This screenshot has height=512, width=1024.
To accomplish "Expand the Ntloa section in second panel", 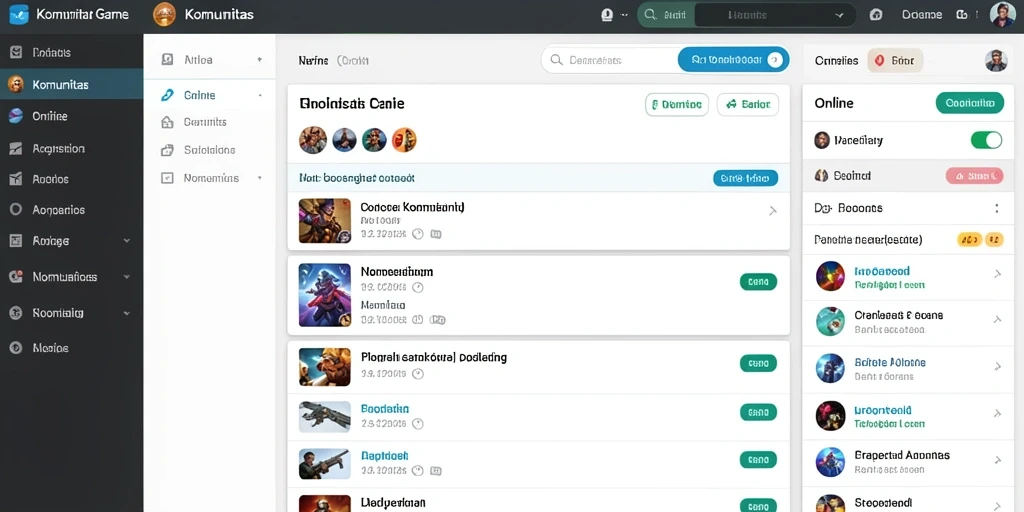I will (x=259, y=59).
